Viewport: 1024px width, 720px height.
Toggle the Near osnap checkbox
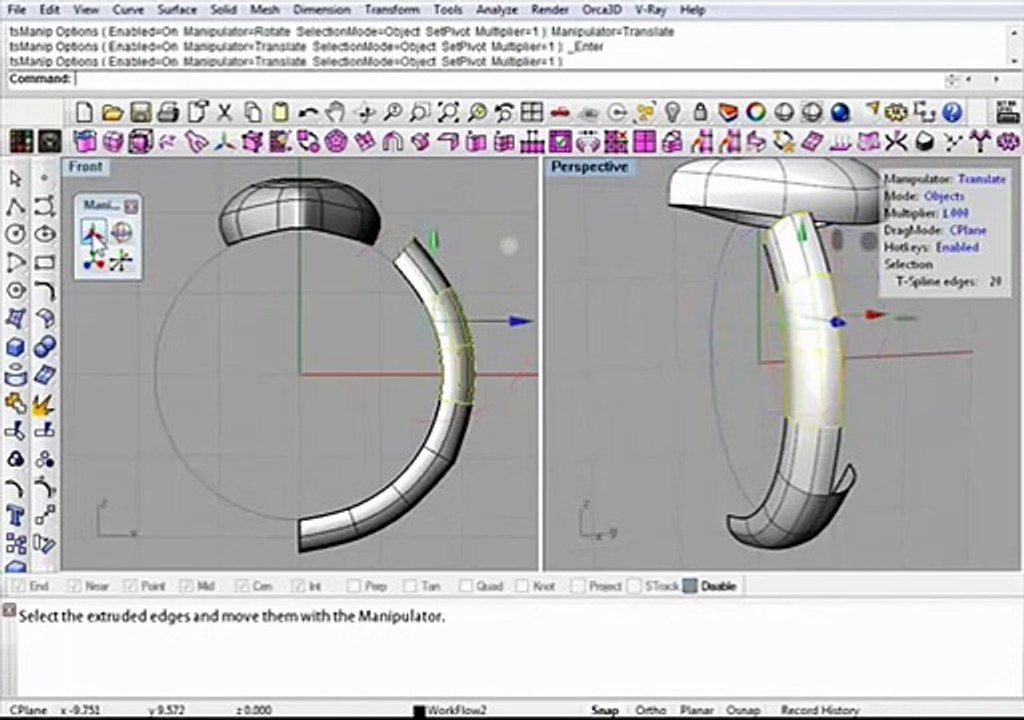(74, 586)
